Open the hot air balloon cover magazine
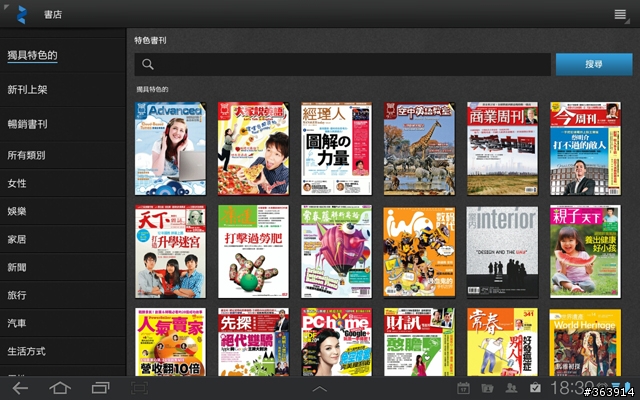 point(336,251)
